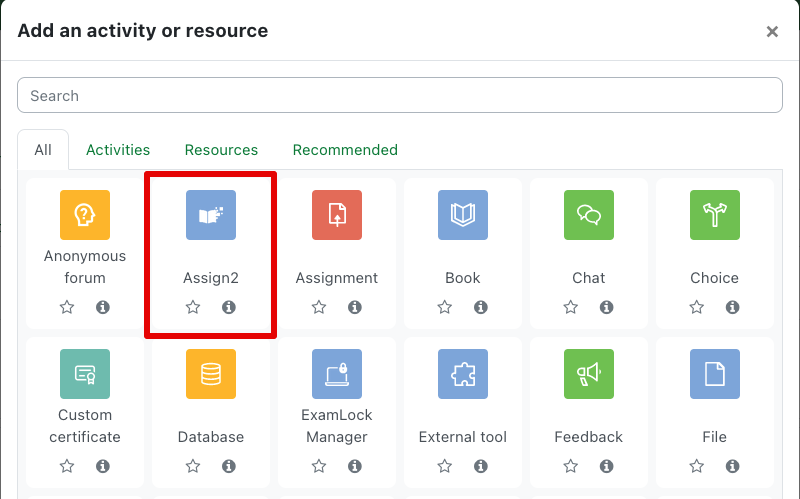Image resolution: width=800 pixels, height=499 pixels.
Task: Choose the Choice activity icon
Action: tap(715, 215)
